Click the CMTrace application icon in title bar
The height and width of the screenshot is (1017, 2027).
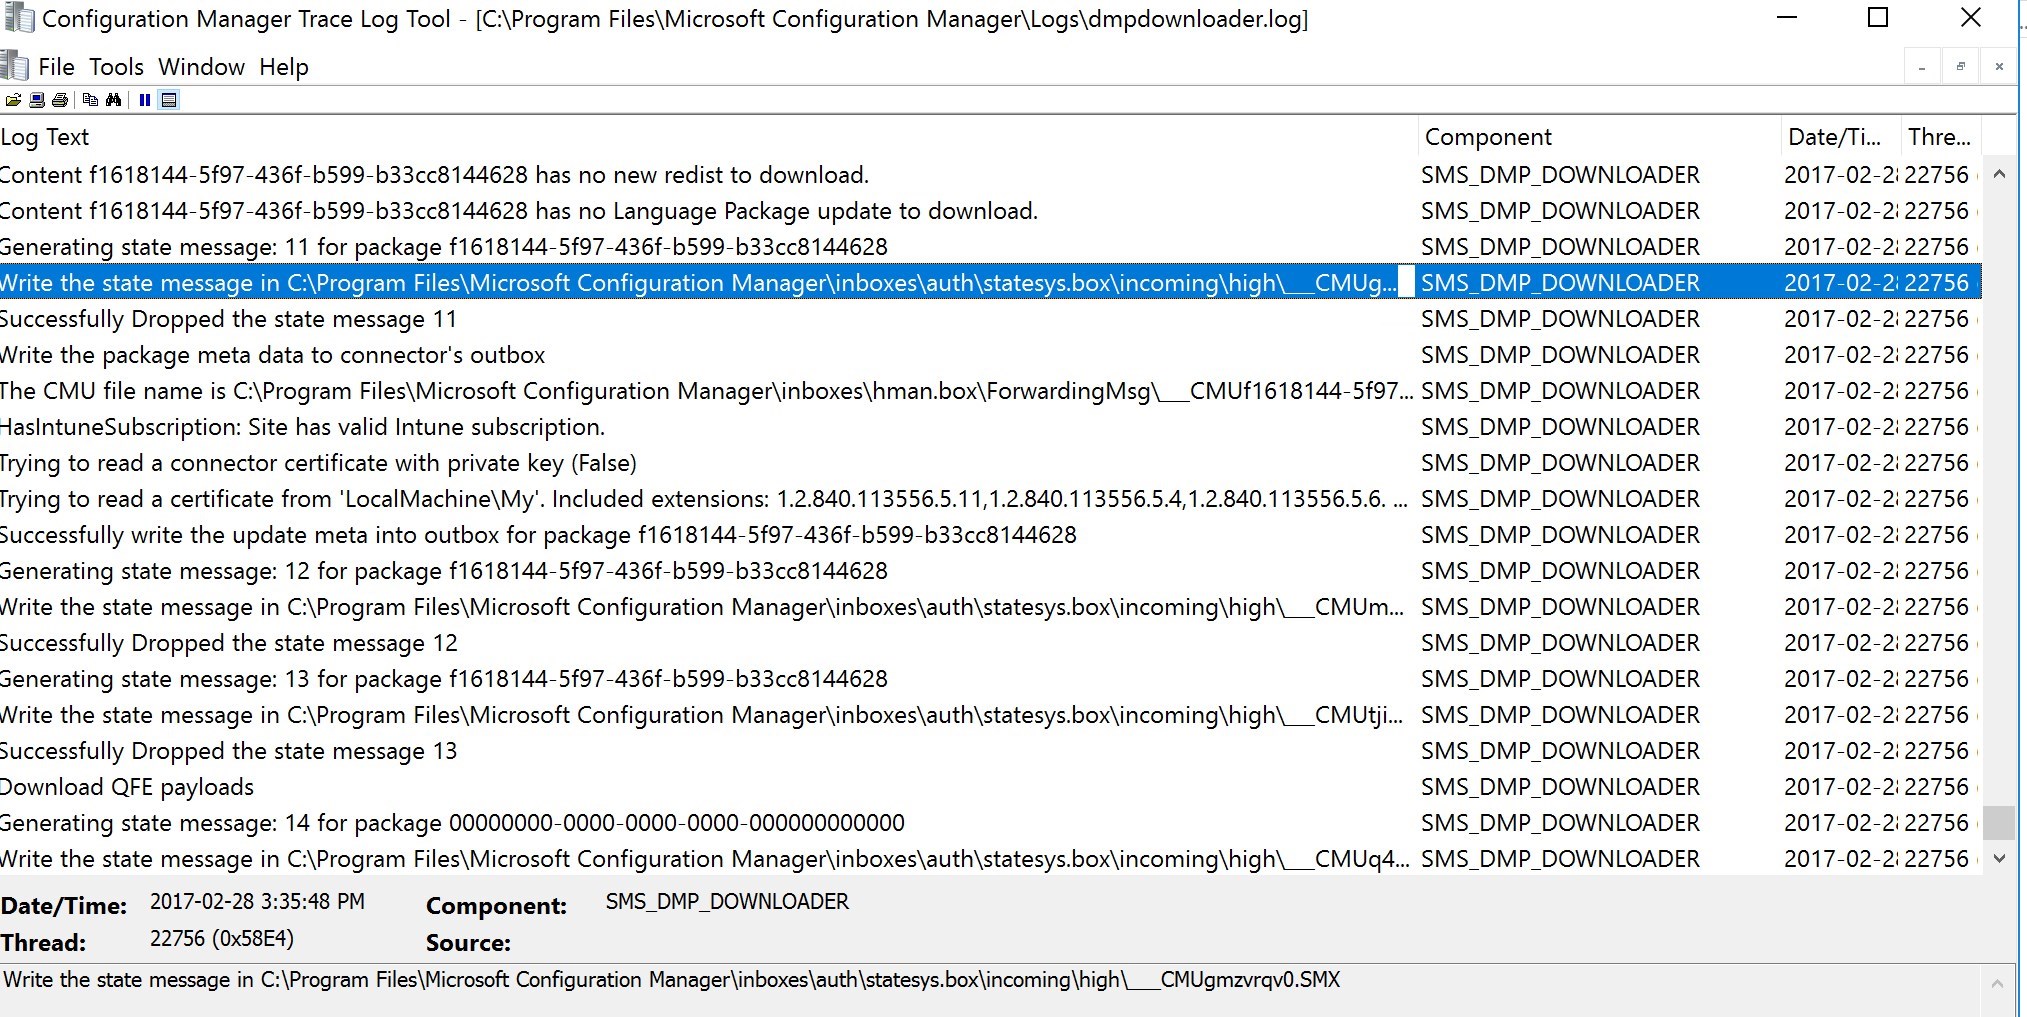click(x=19, y=18)
